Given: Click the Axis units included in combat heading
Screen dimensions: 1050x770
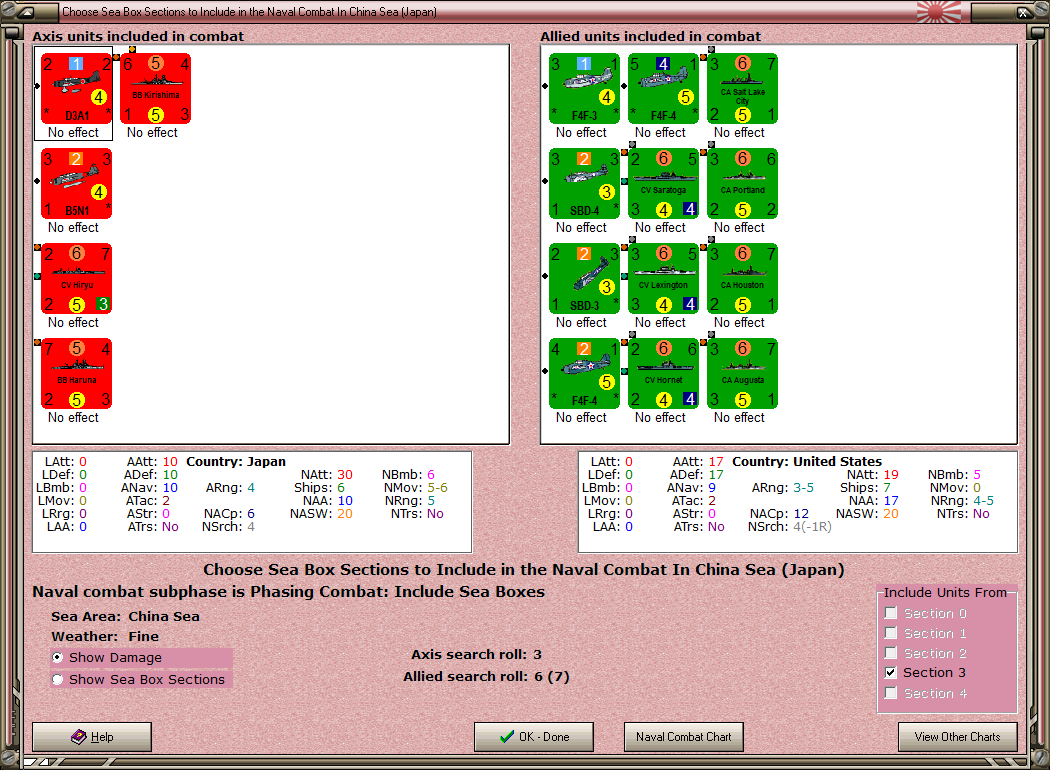Looking at the screenshot, I should tap(138, 36).
